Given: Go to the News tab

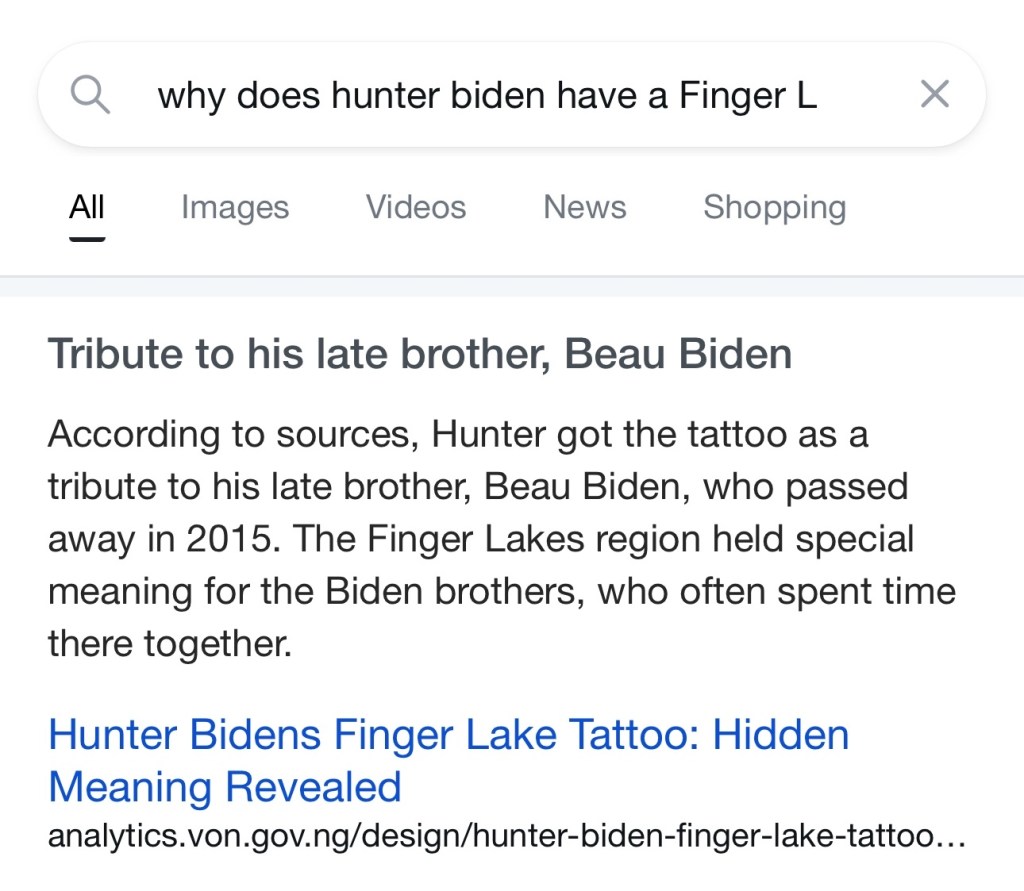Looking at the screenshot, I should tap(585, 207).
